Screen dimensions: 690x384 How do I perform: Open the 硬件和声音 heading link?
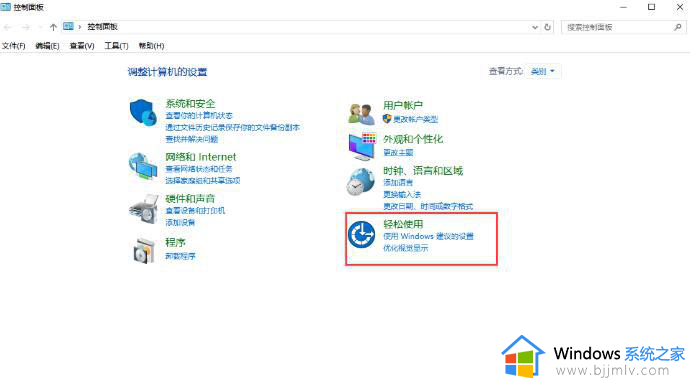coord(190,198)
